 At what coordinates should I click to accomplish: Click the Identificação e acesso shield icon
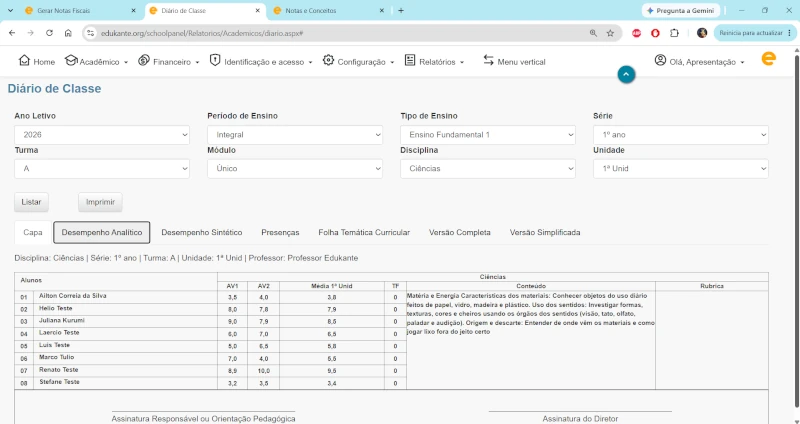click(215, 60)
